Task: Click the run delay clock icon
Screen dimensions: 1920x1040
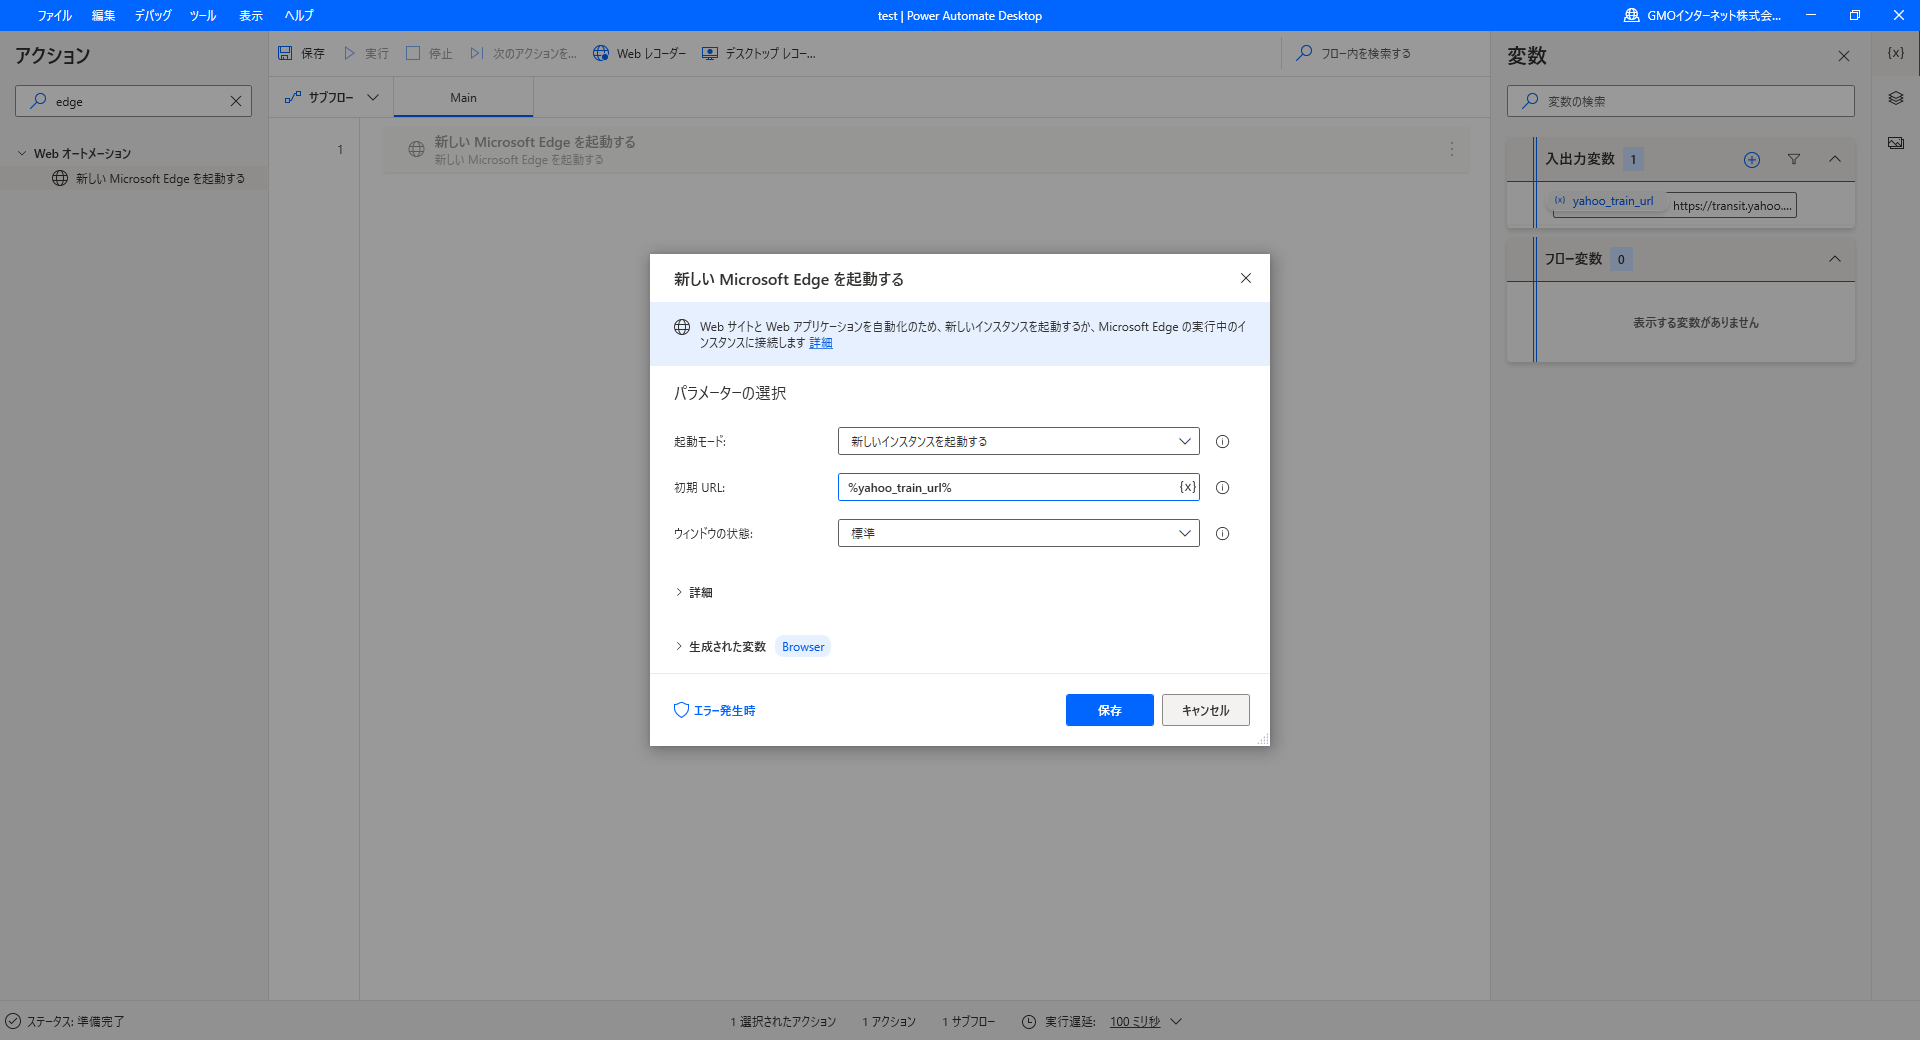Action: click(x=1029, y=1022)
